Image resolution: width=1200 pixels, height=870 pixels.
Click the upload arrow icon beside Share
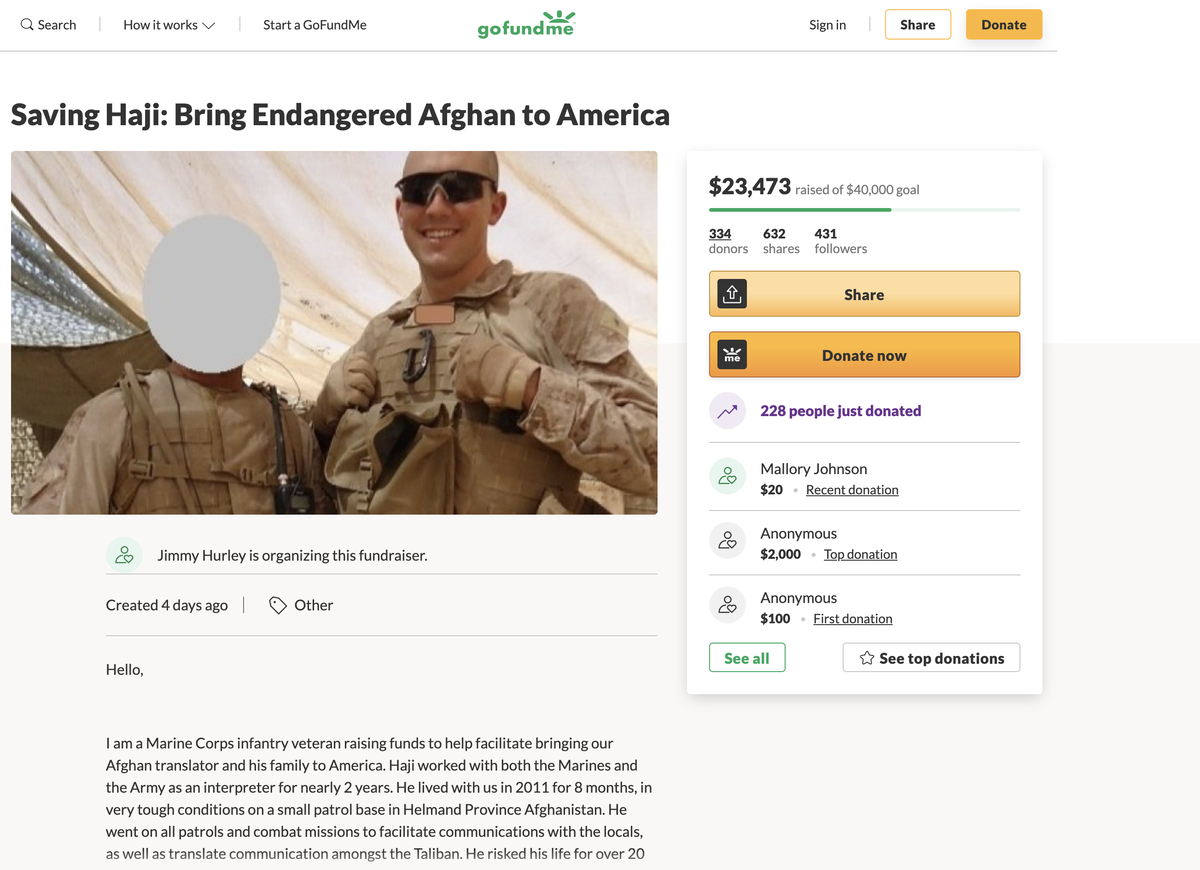(x=732, y=294)
